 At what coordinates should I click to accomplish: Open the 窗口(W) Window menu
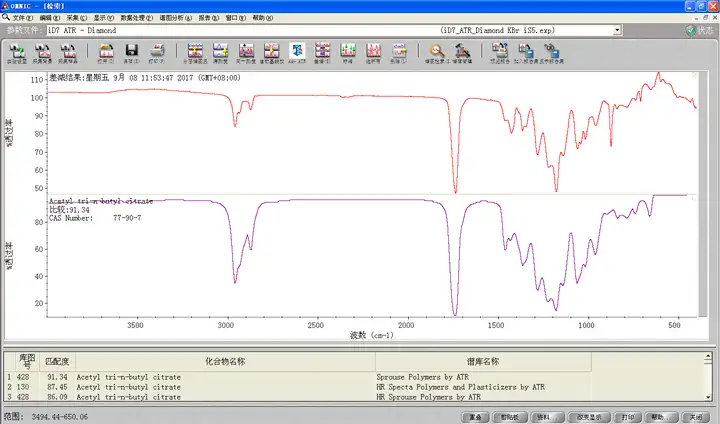click(236, 18)
